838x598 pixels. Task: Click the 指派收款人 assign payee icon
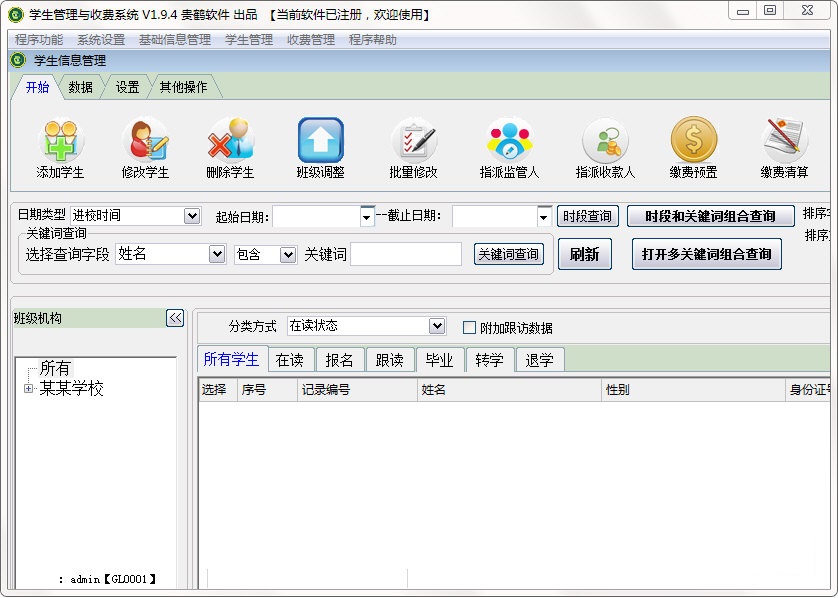click(605, 141)
